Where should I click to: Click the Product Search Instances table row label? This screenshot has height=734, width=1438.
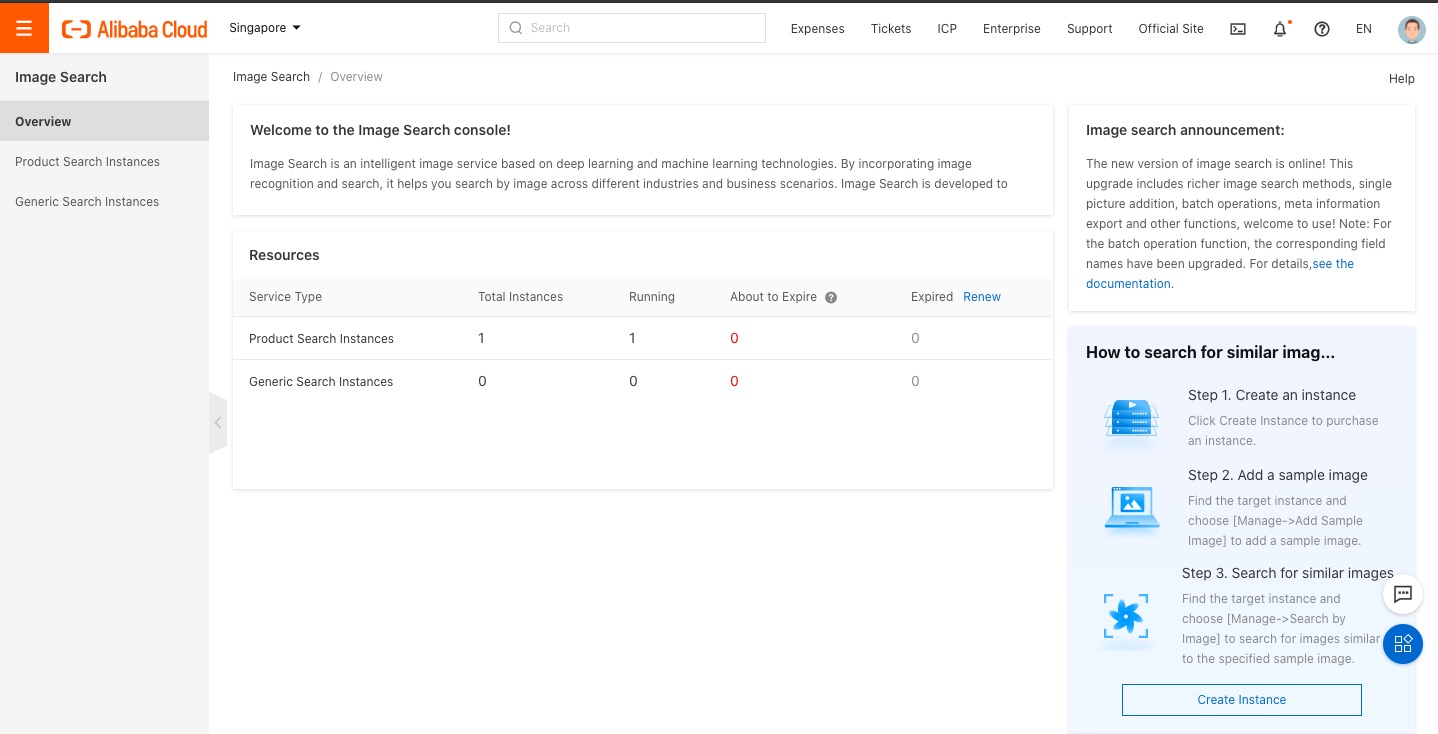tap(321, 339)
